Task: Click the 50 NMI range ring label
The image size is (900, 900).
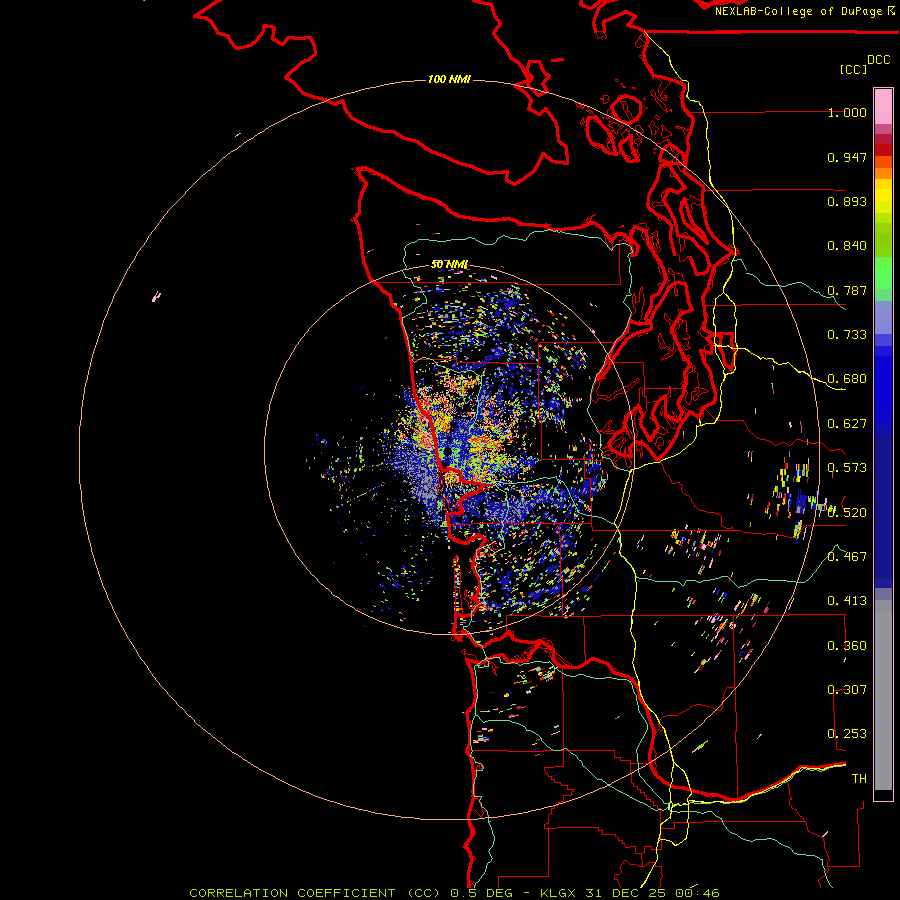Action: click(x=449, y=264)
